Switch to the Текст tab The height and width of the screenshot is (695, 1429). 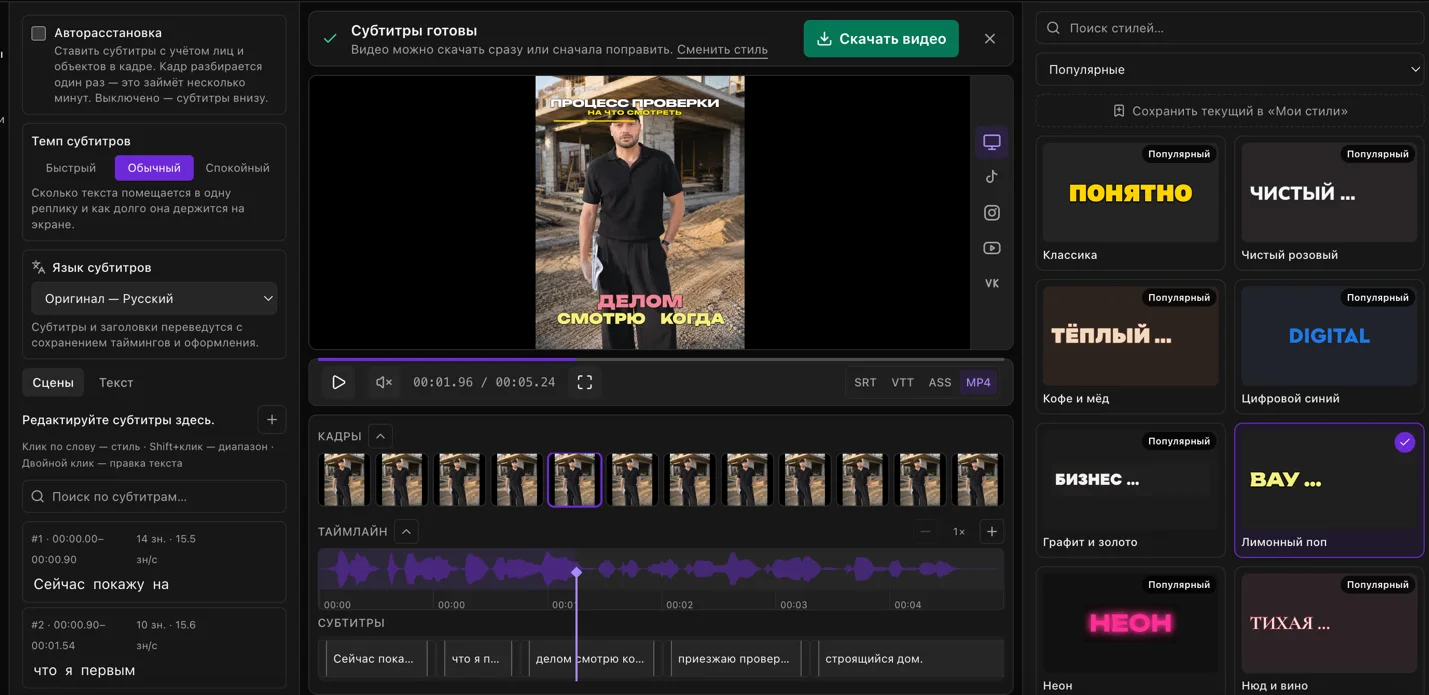coord(116,383)
